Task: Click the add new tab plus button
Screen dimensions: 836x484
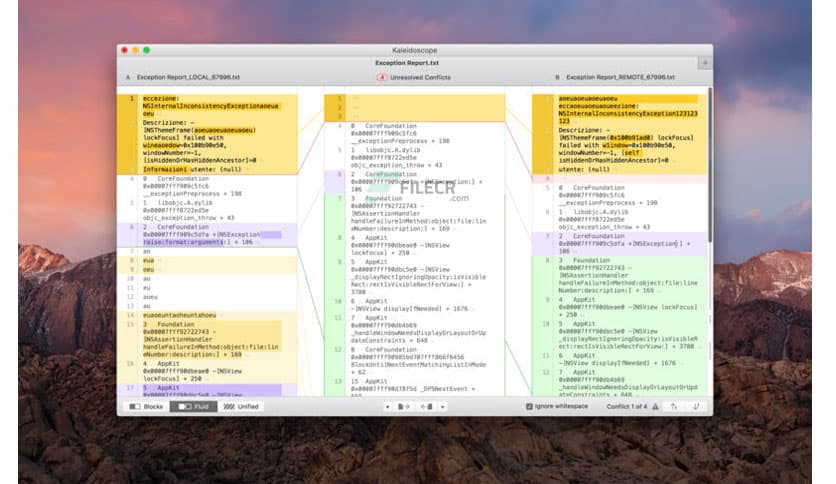Action: coord(705,63)
